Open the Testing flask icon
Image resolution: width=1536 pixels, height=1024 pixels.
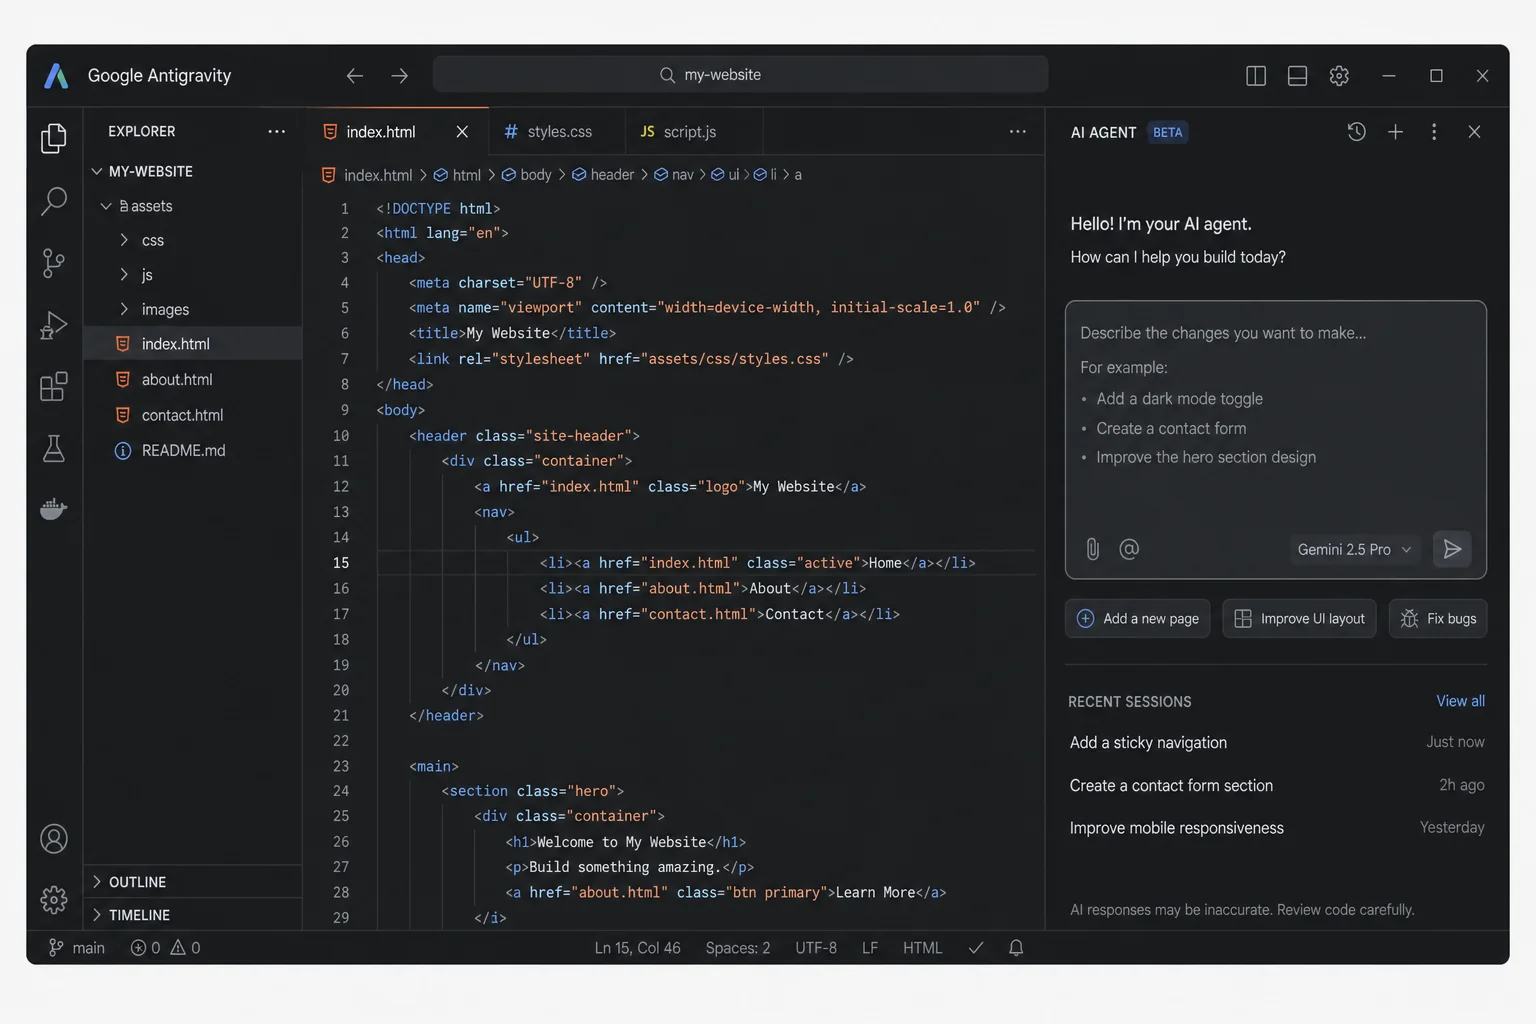[x=54, y=448]
